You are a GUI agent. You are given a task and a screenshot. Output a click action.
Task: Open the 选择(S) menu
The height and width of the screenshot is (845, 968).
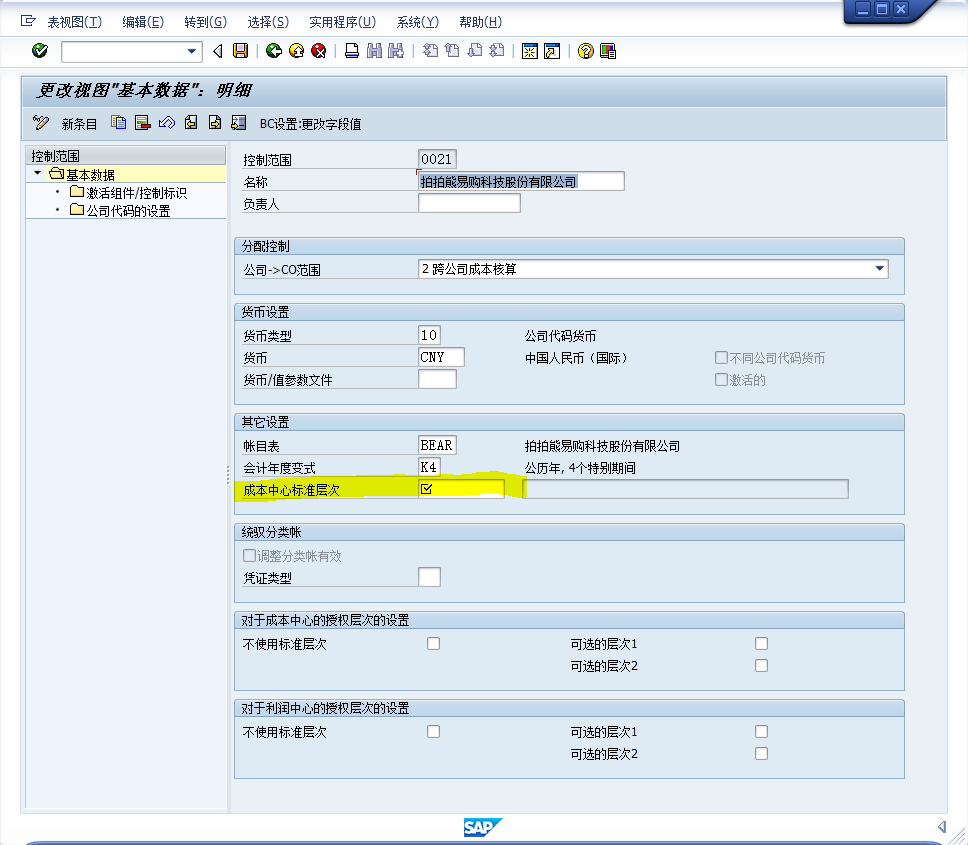click(268, 22)
